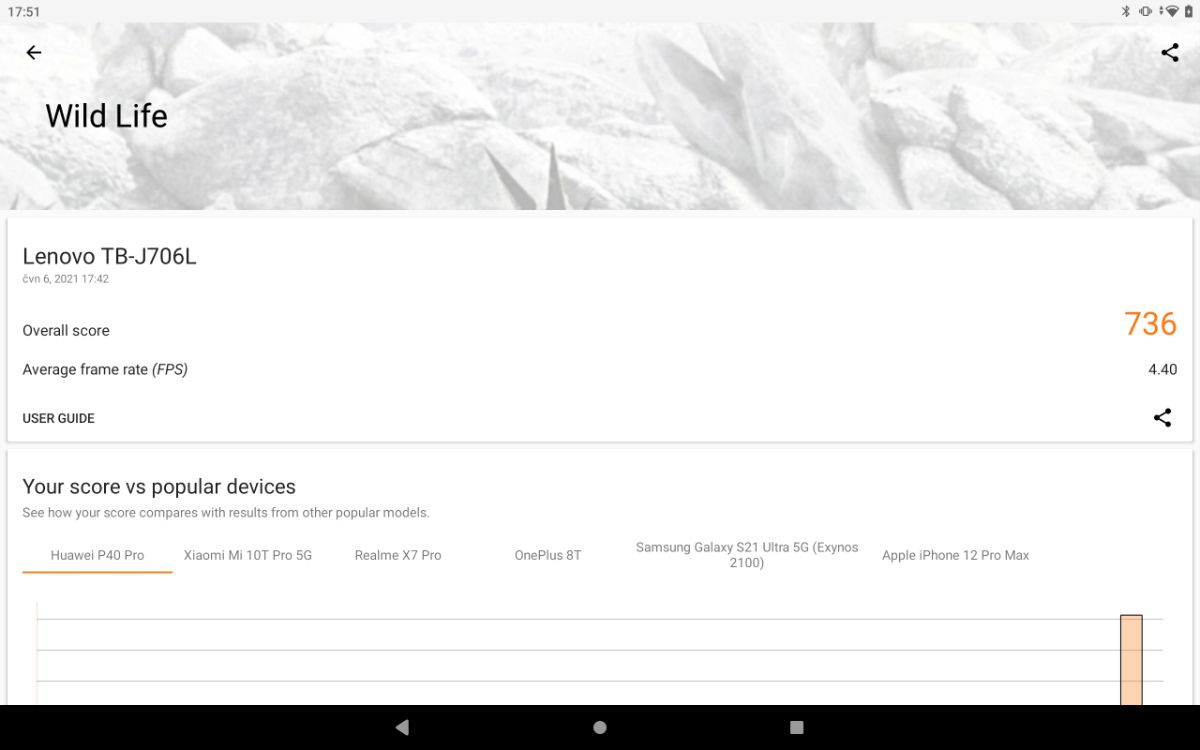Go back using the top-left arrow
1200x750 pixels.
coord(34,53)
